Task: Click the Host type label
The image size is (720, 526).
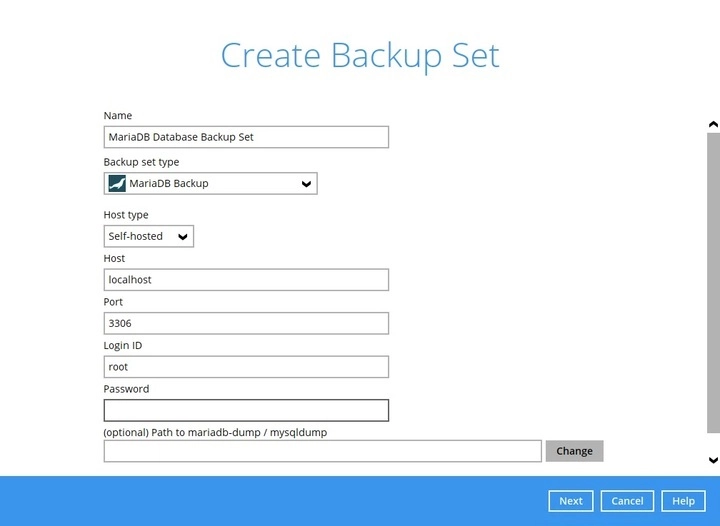Action: (x=126, y=215)
